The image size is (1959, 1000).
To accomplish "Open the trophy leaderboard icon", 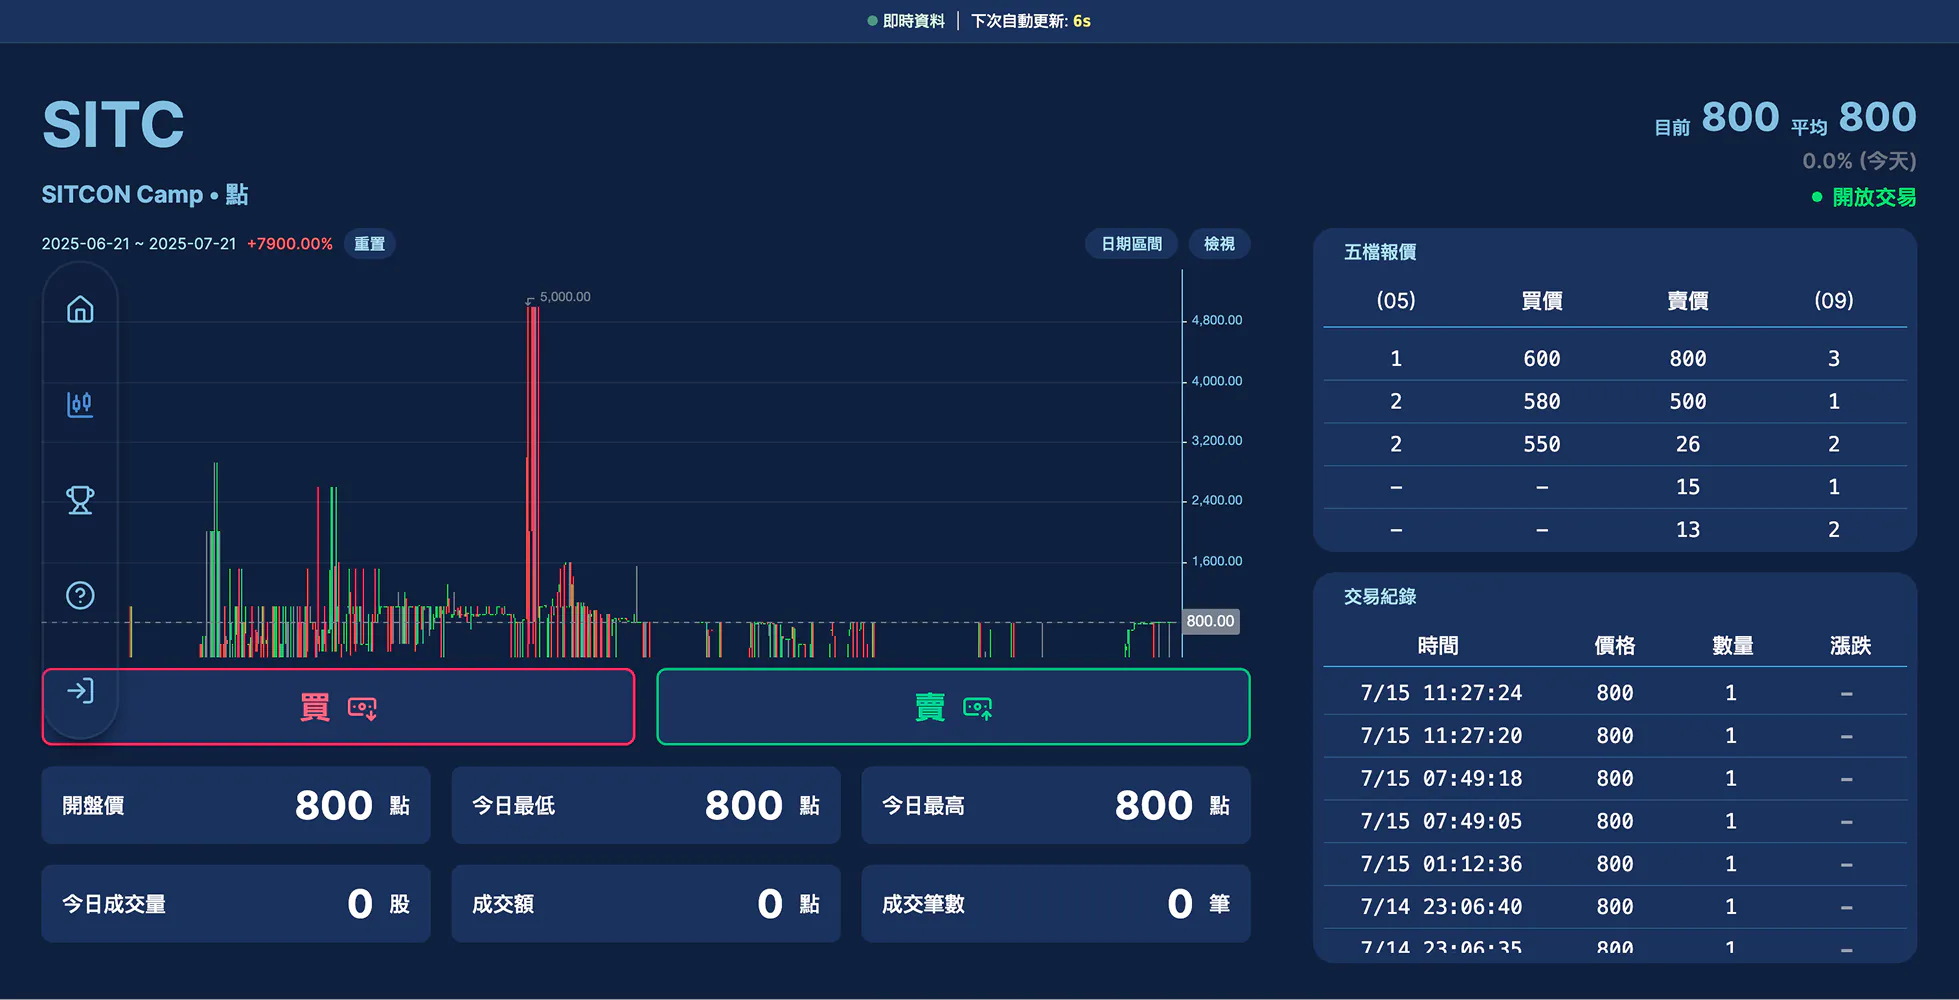I will tap(80, 500).
